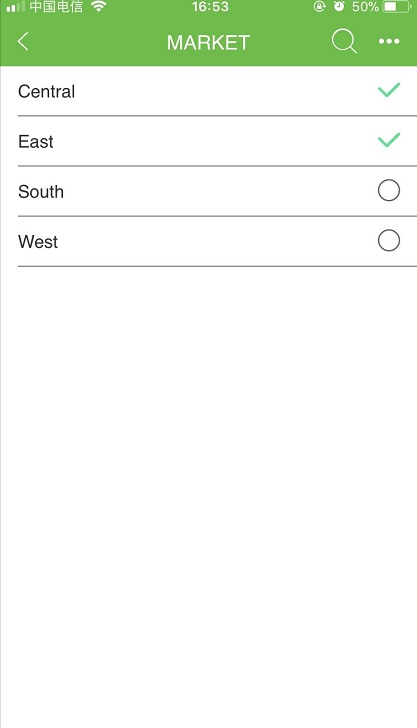Tap the East list row label
The height and width of the screenshot is (728, 417).
coord(36,142)
